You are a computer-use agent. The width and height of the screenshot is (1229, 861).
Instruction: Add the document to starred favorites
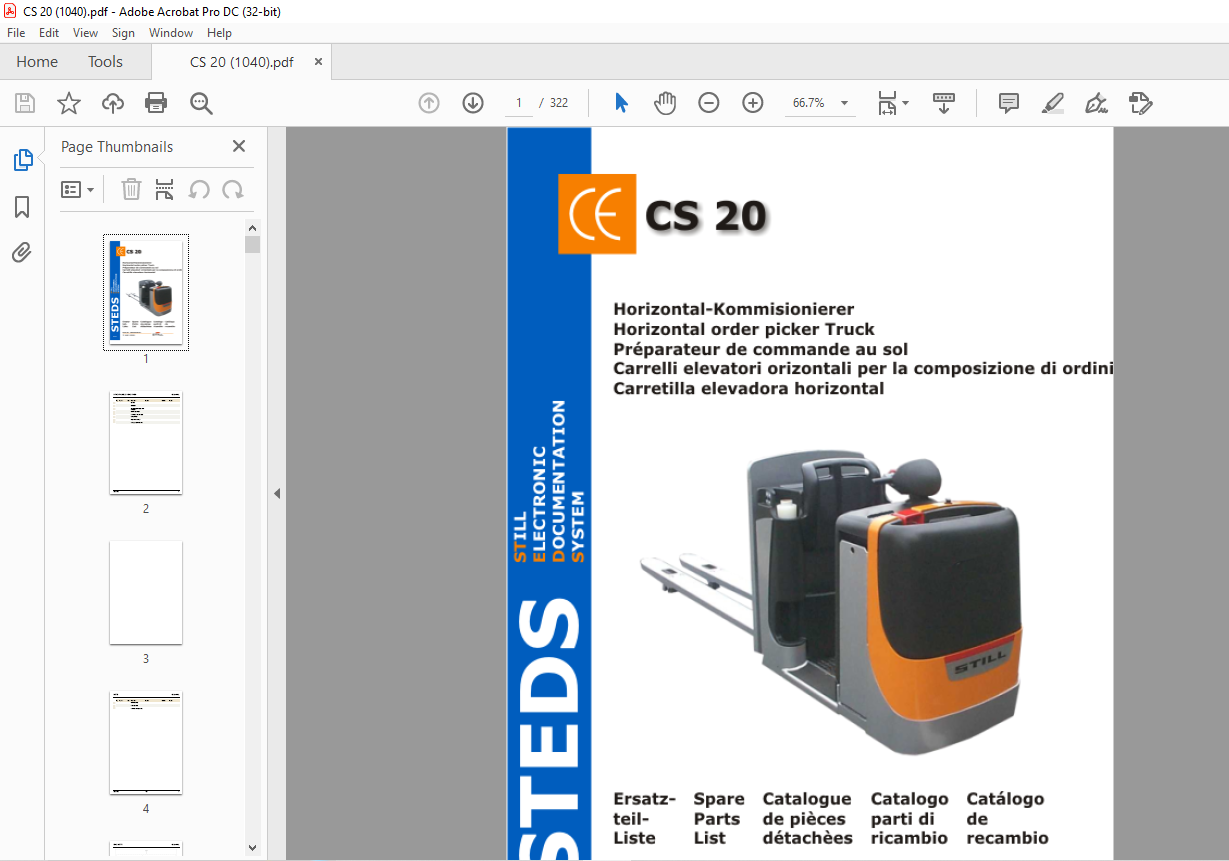coord(68,103)
